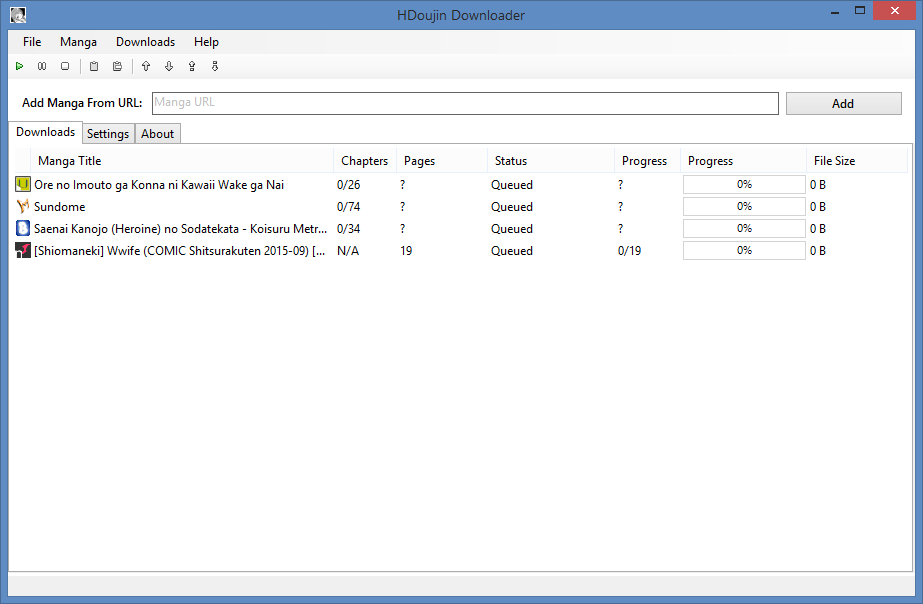Screen dimensions: 923x604
Task: Select the 'Sundome' title text
Action: pos(59,207)
